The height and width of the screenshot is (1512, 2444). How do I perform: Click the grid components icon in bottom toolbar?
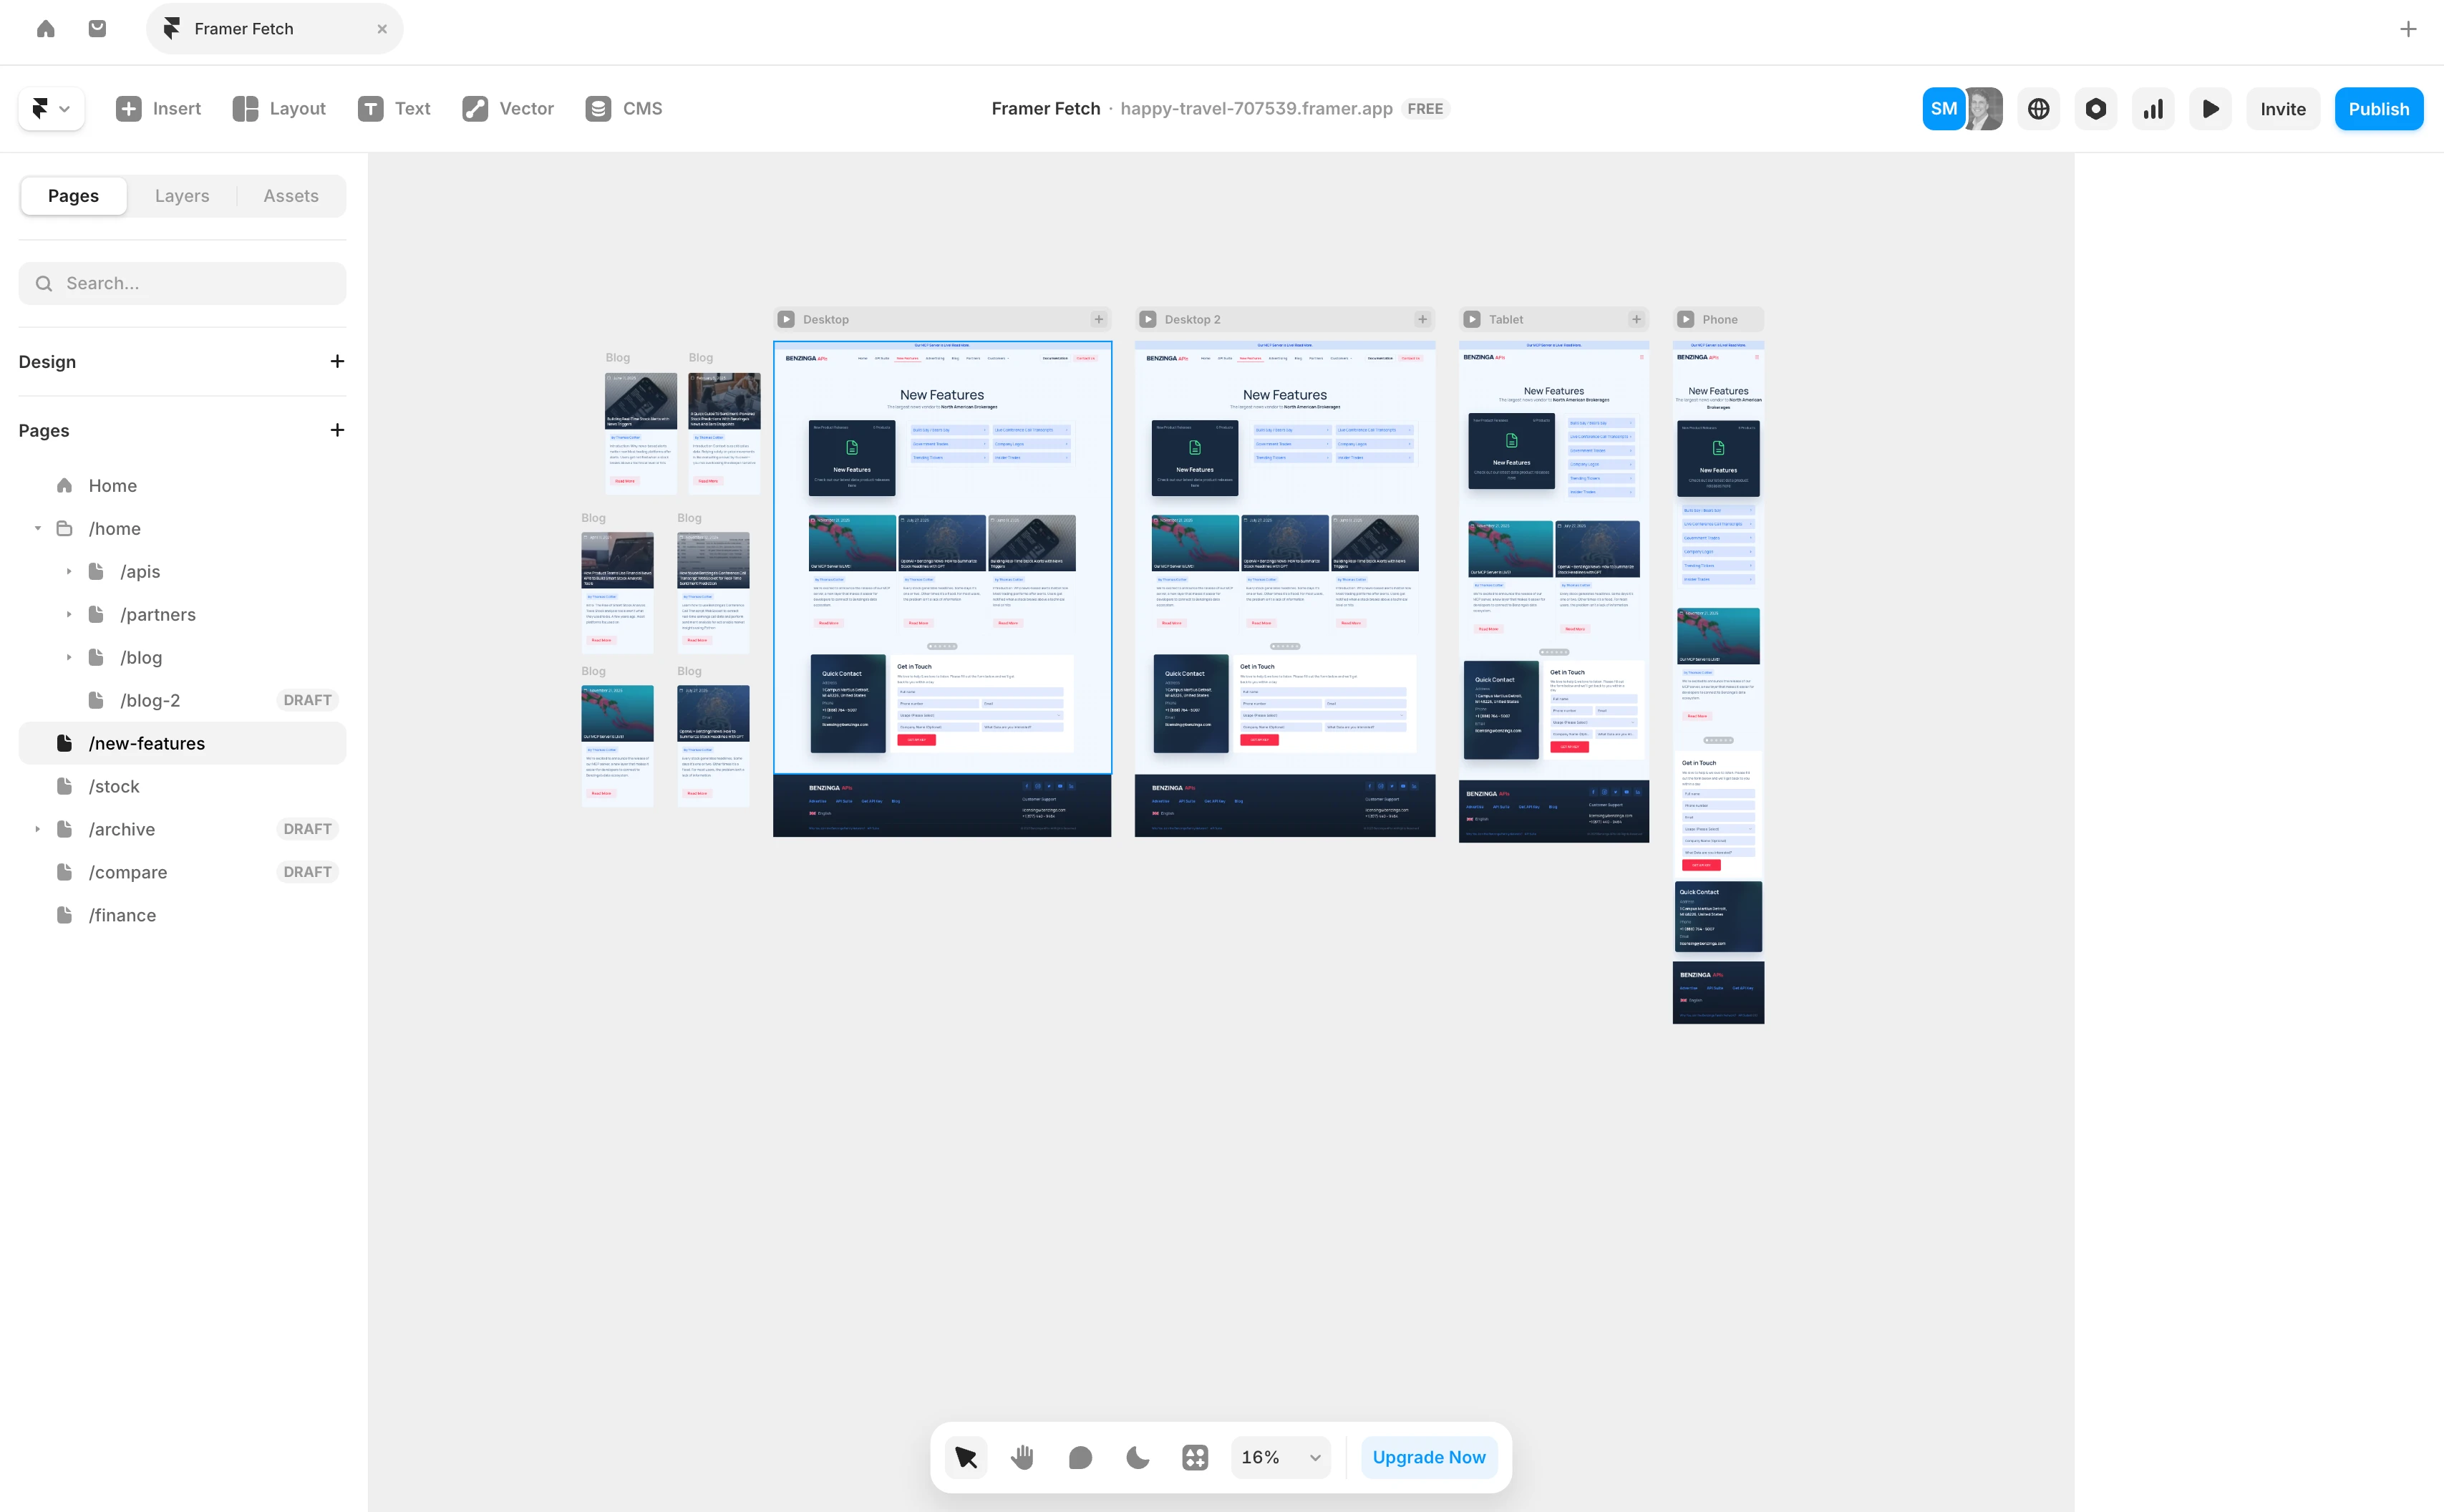click(1195, 1457)
